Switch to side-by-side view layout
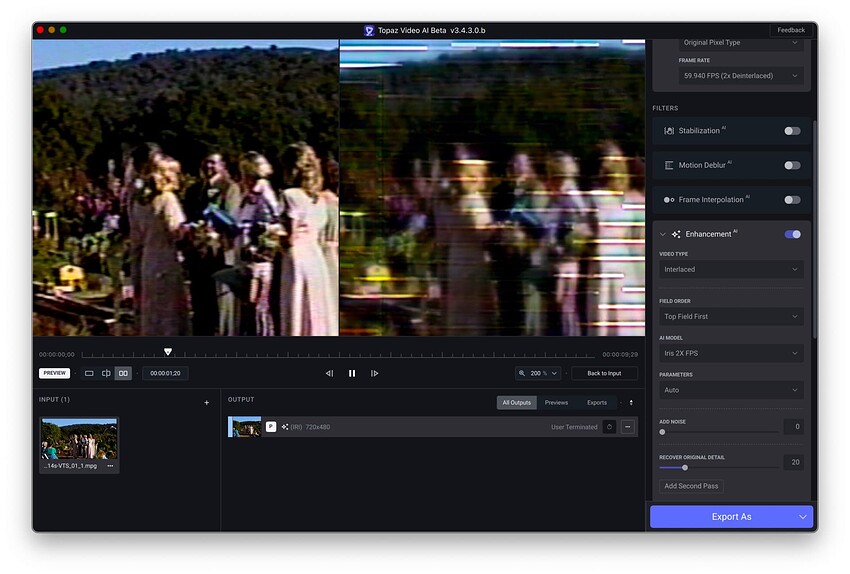The image size is (850, 574). [123, 373]
